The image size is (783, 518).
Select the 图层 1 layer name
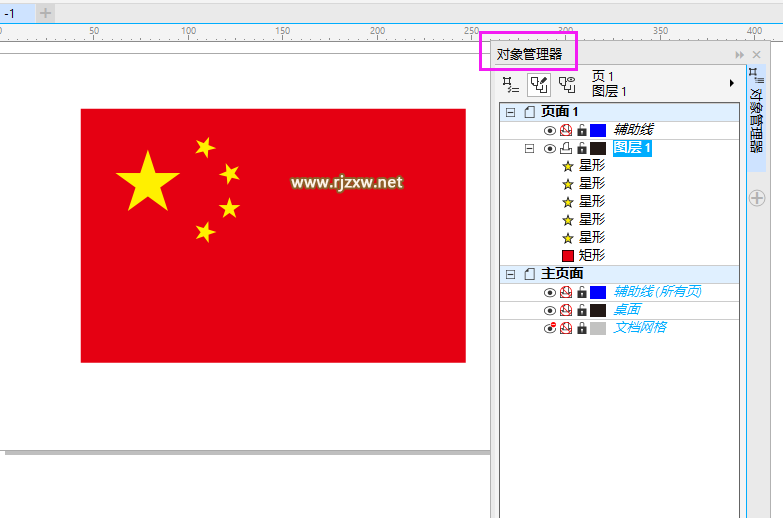point(632,148)
